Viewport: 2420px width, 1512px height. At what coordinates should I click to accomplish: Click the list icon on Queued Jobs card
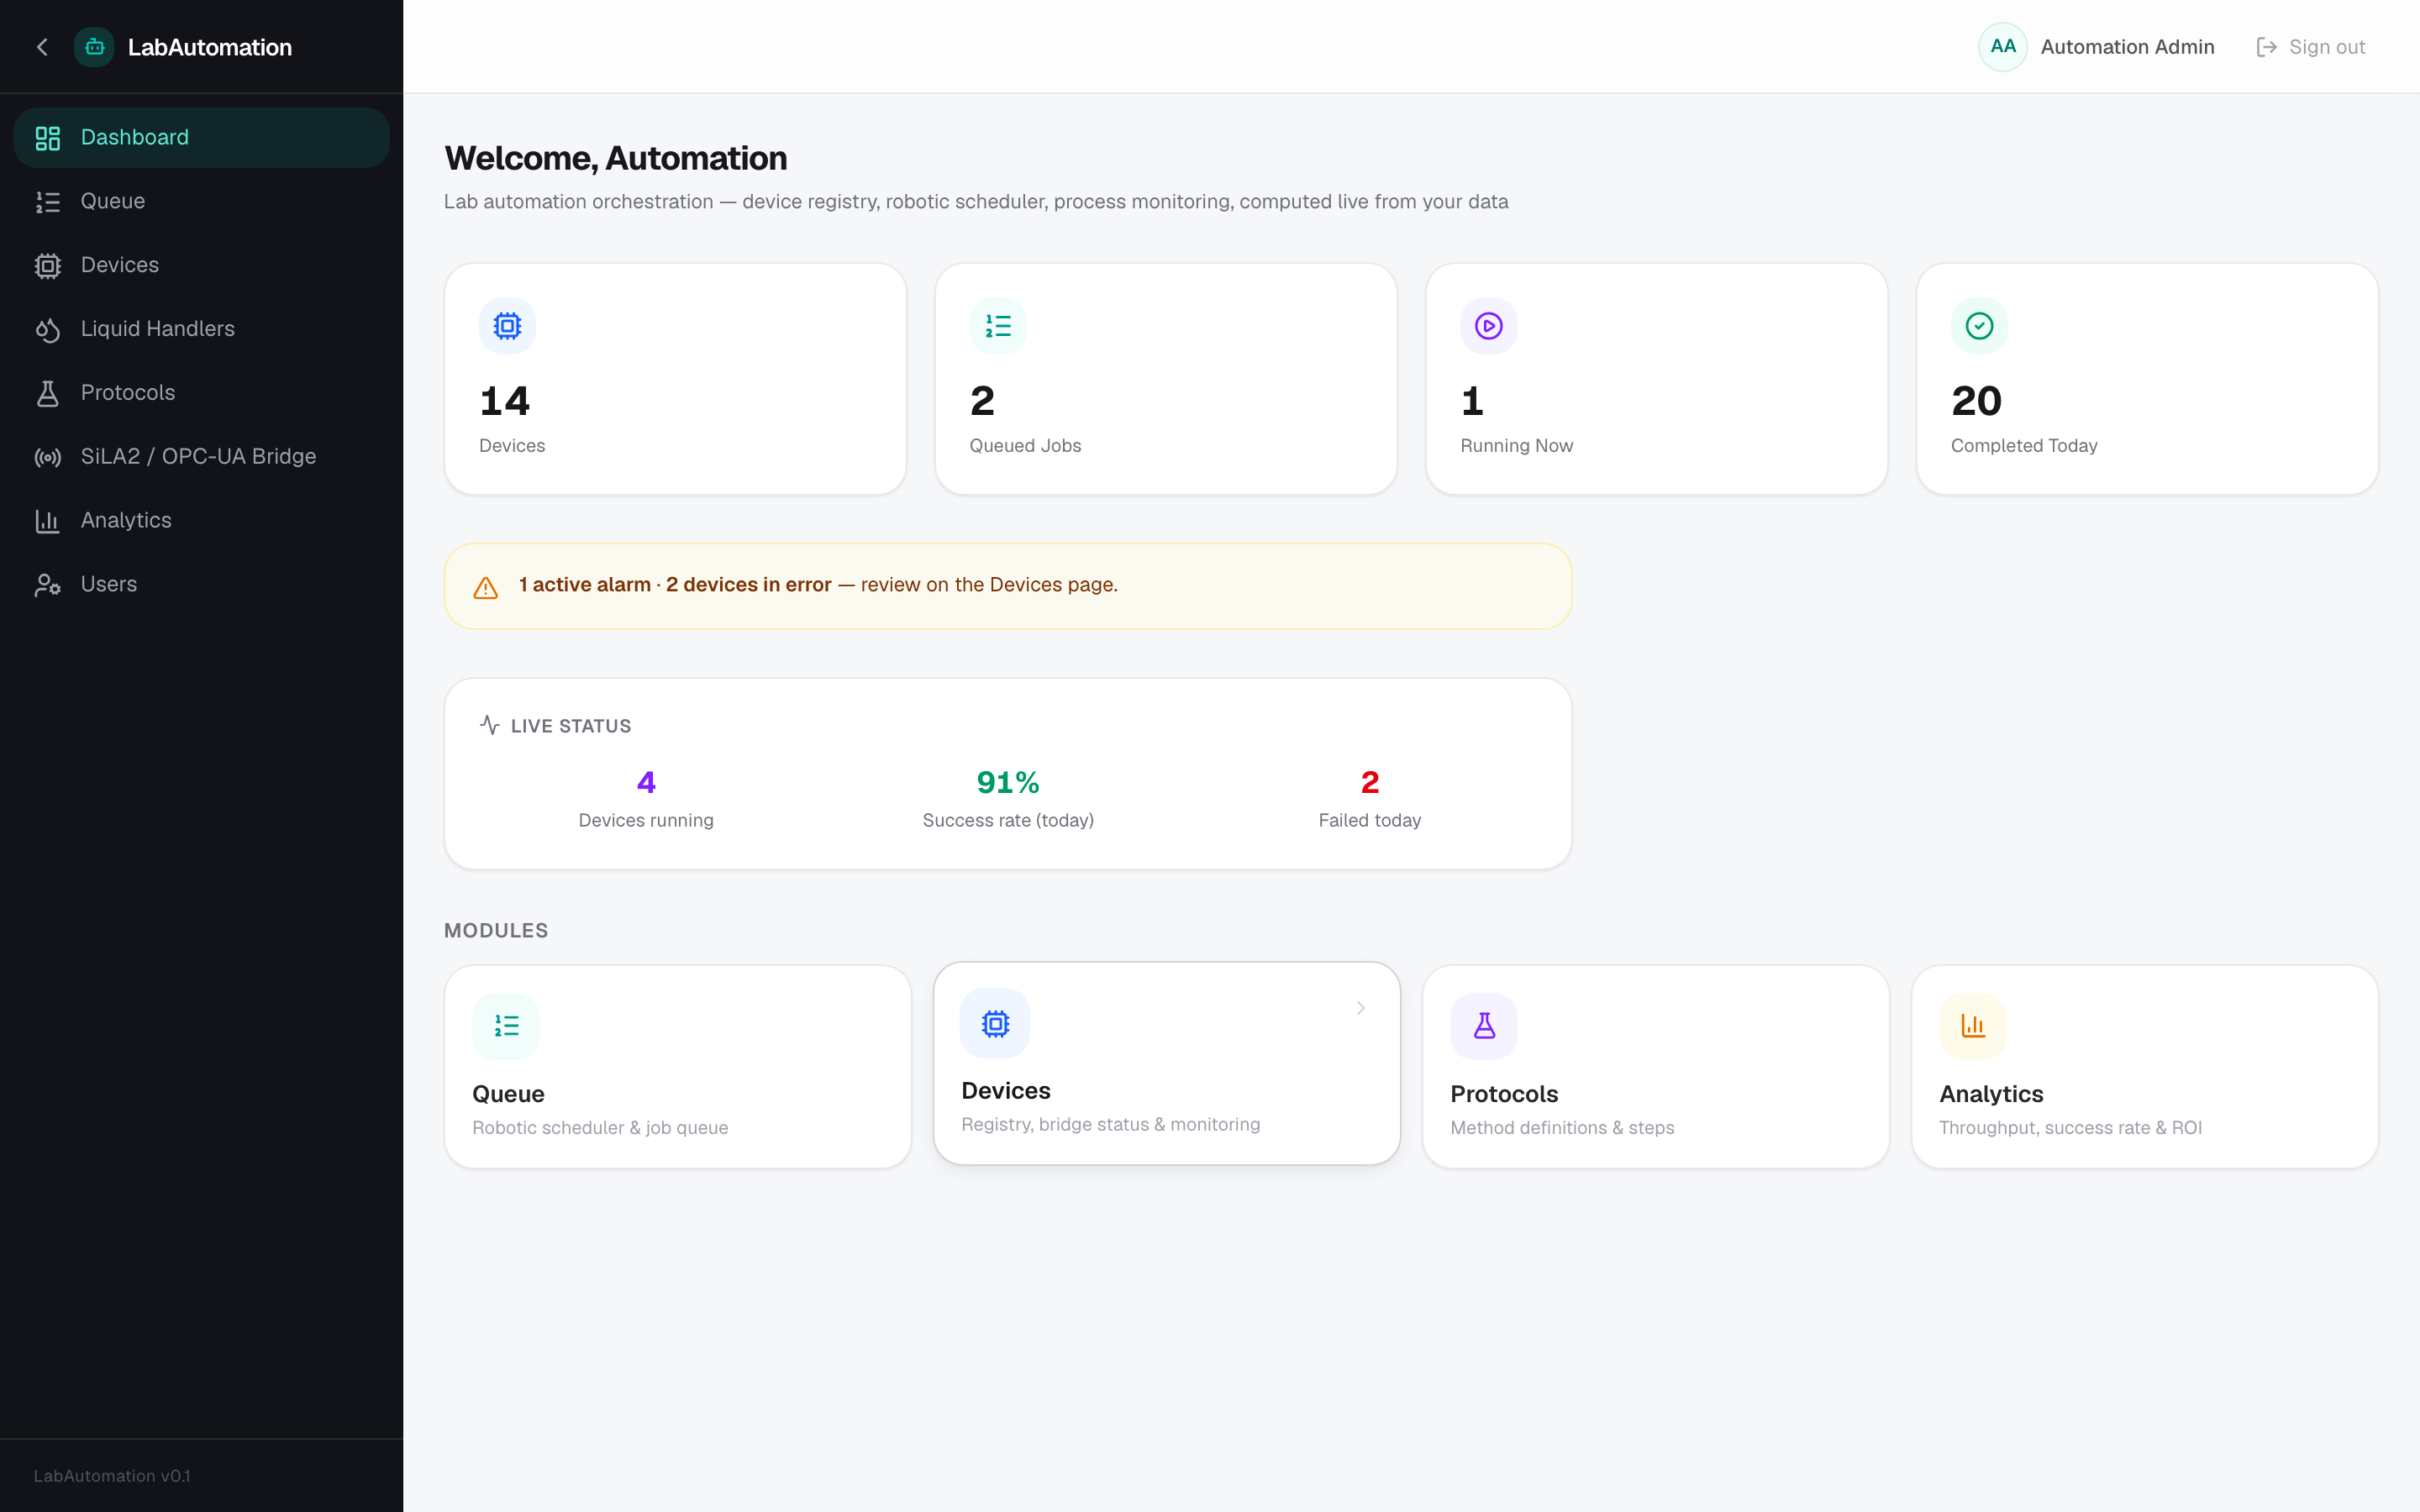pyautogui.click(x=998, y=326)
